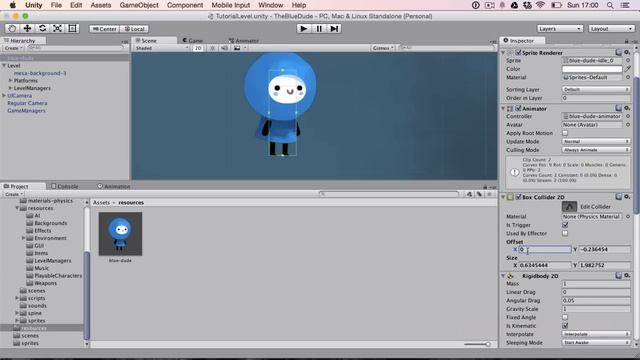
Task: Toggle Sprite Renderer enabled checkbox
Action: tap(518, 53)
